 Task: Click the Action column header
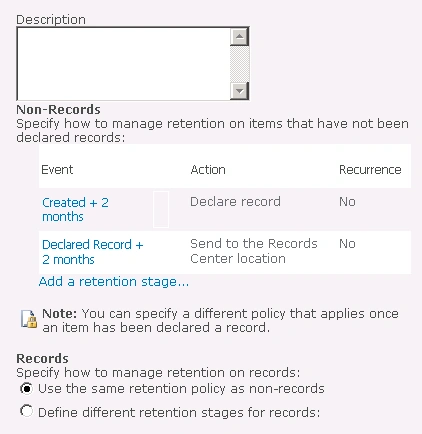tap(208, 170)
